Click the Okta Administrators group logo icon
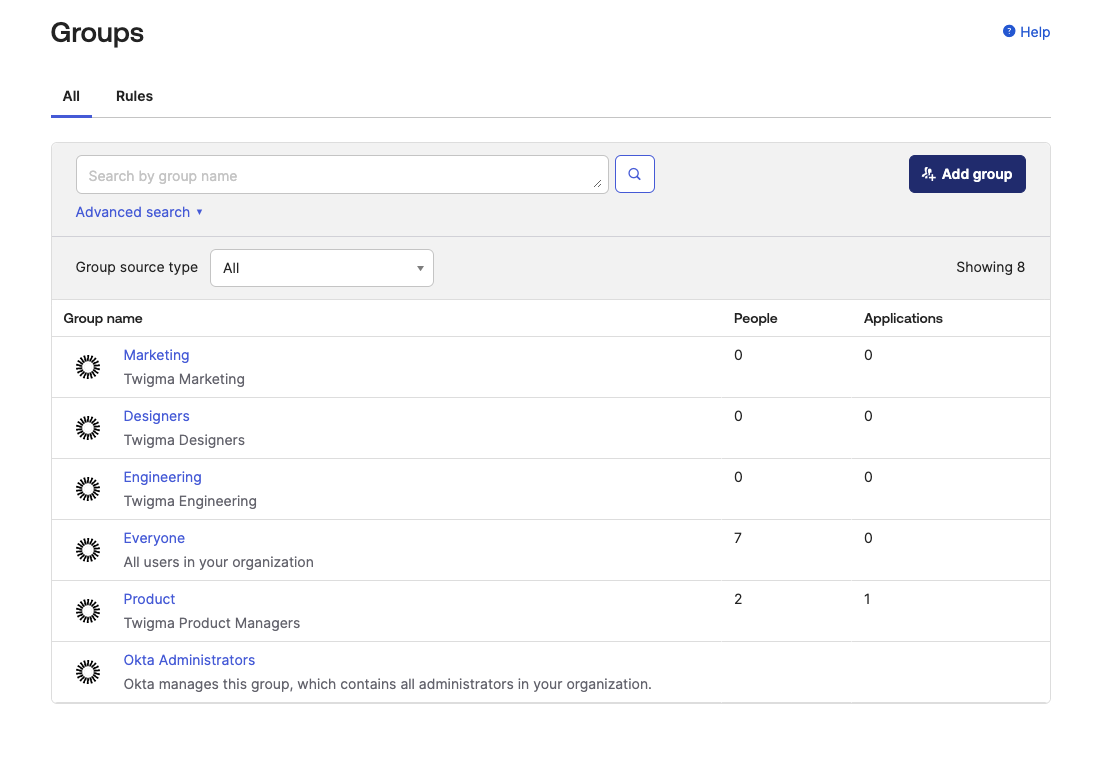 [x=88, y=672]
